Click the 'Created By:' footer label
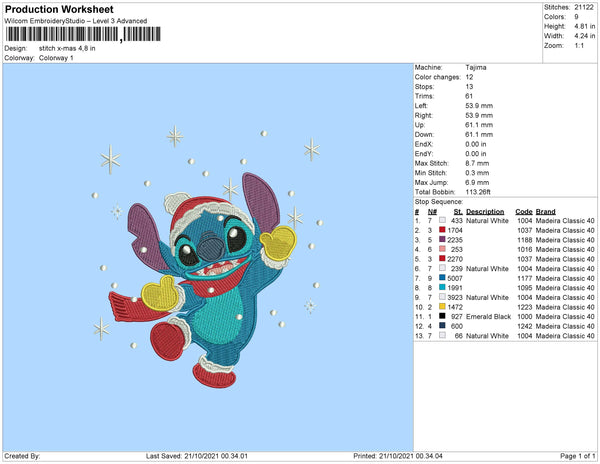 pyautogui.click(x=22, y=456)
